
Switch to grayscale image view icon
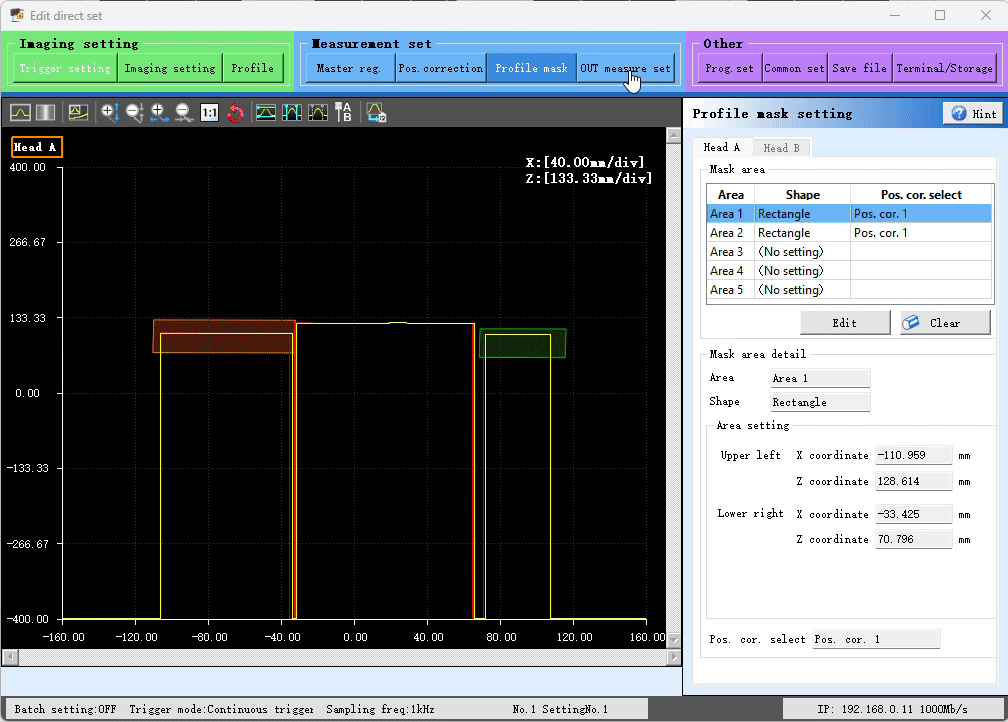tap(46, 113)
